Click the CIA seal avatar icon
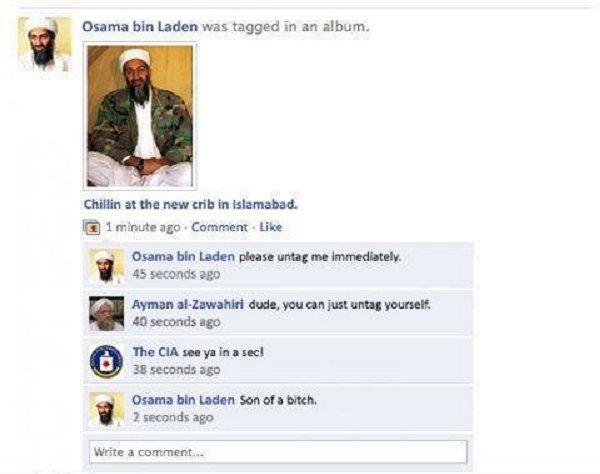Viewport: 600px width, 474px height. coord(106,361)
